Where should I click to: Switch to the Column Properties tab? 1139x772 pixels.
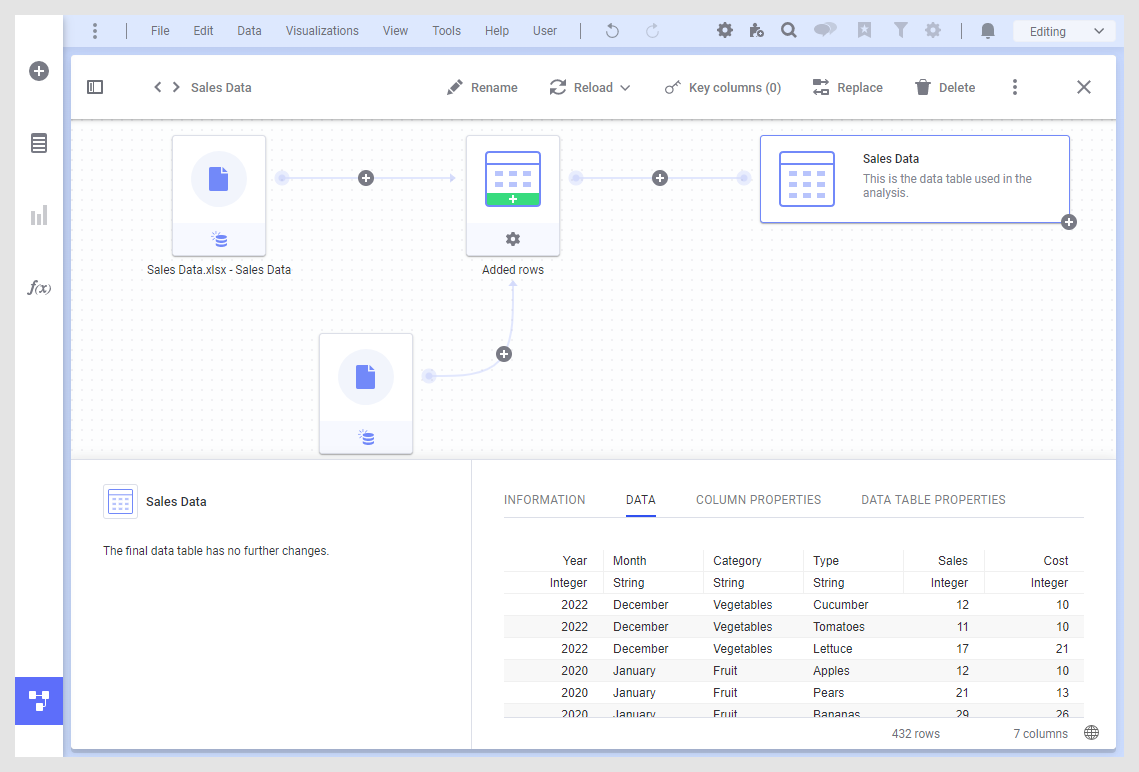click(758, 500)
